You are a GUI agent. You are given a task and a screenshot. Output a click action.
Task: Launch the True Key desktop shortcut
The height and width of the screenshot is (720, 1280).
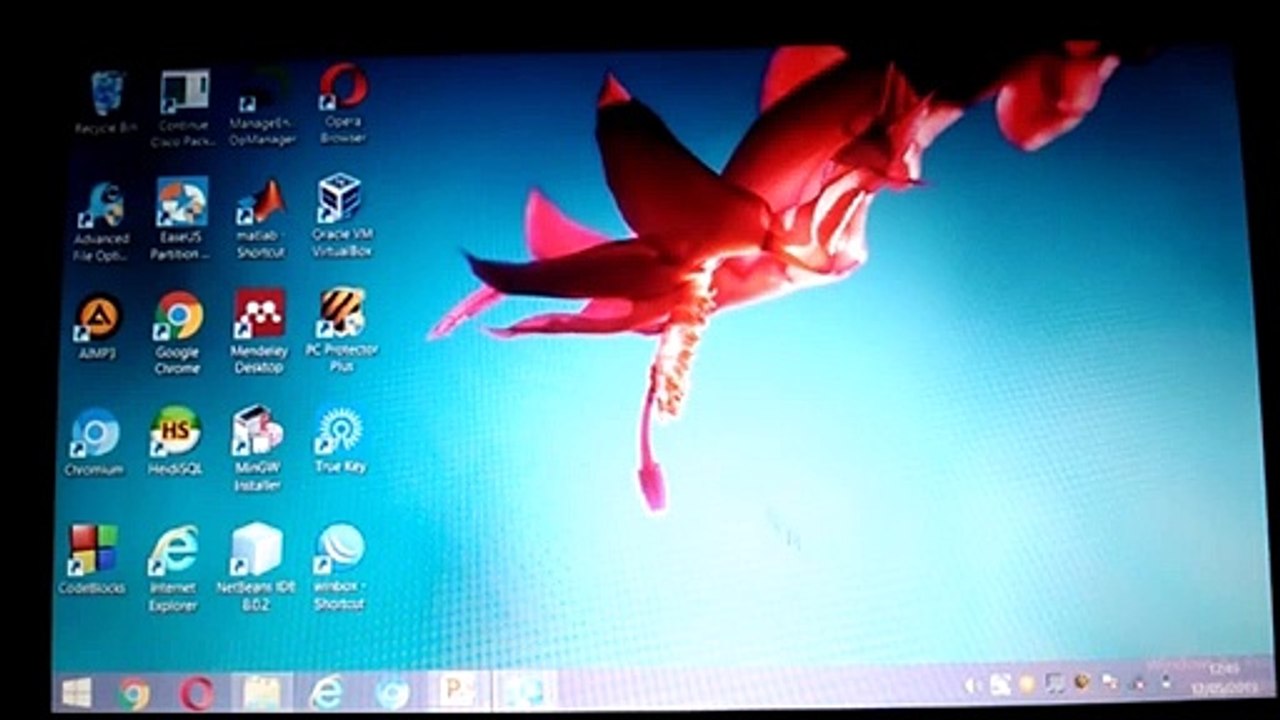pyautogui.click(x=340, y=439)
